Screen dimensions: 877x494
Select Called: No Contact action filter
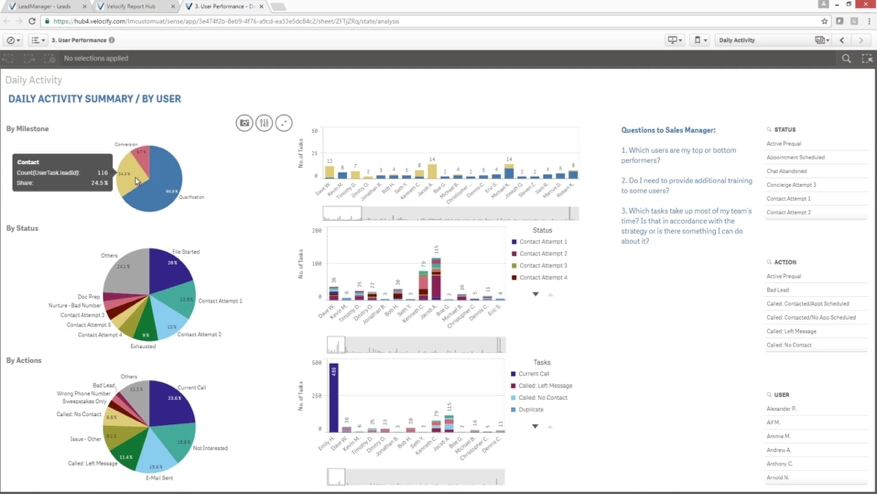tap(815, 345)
